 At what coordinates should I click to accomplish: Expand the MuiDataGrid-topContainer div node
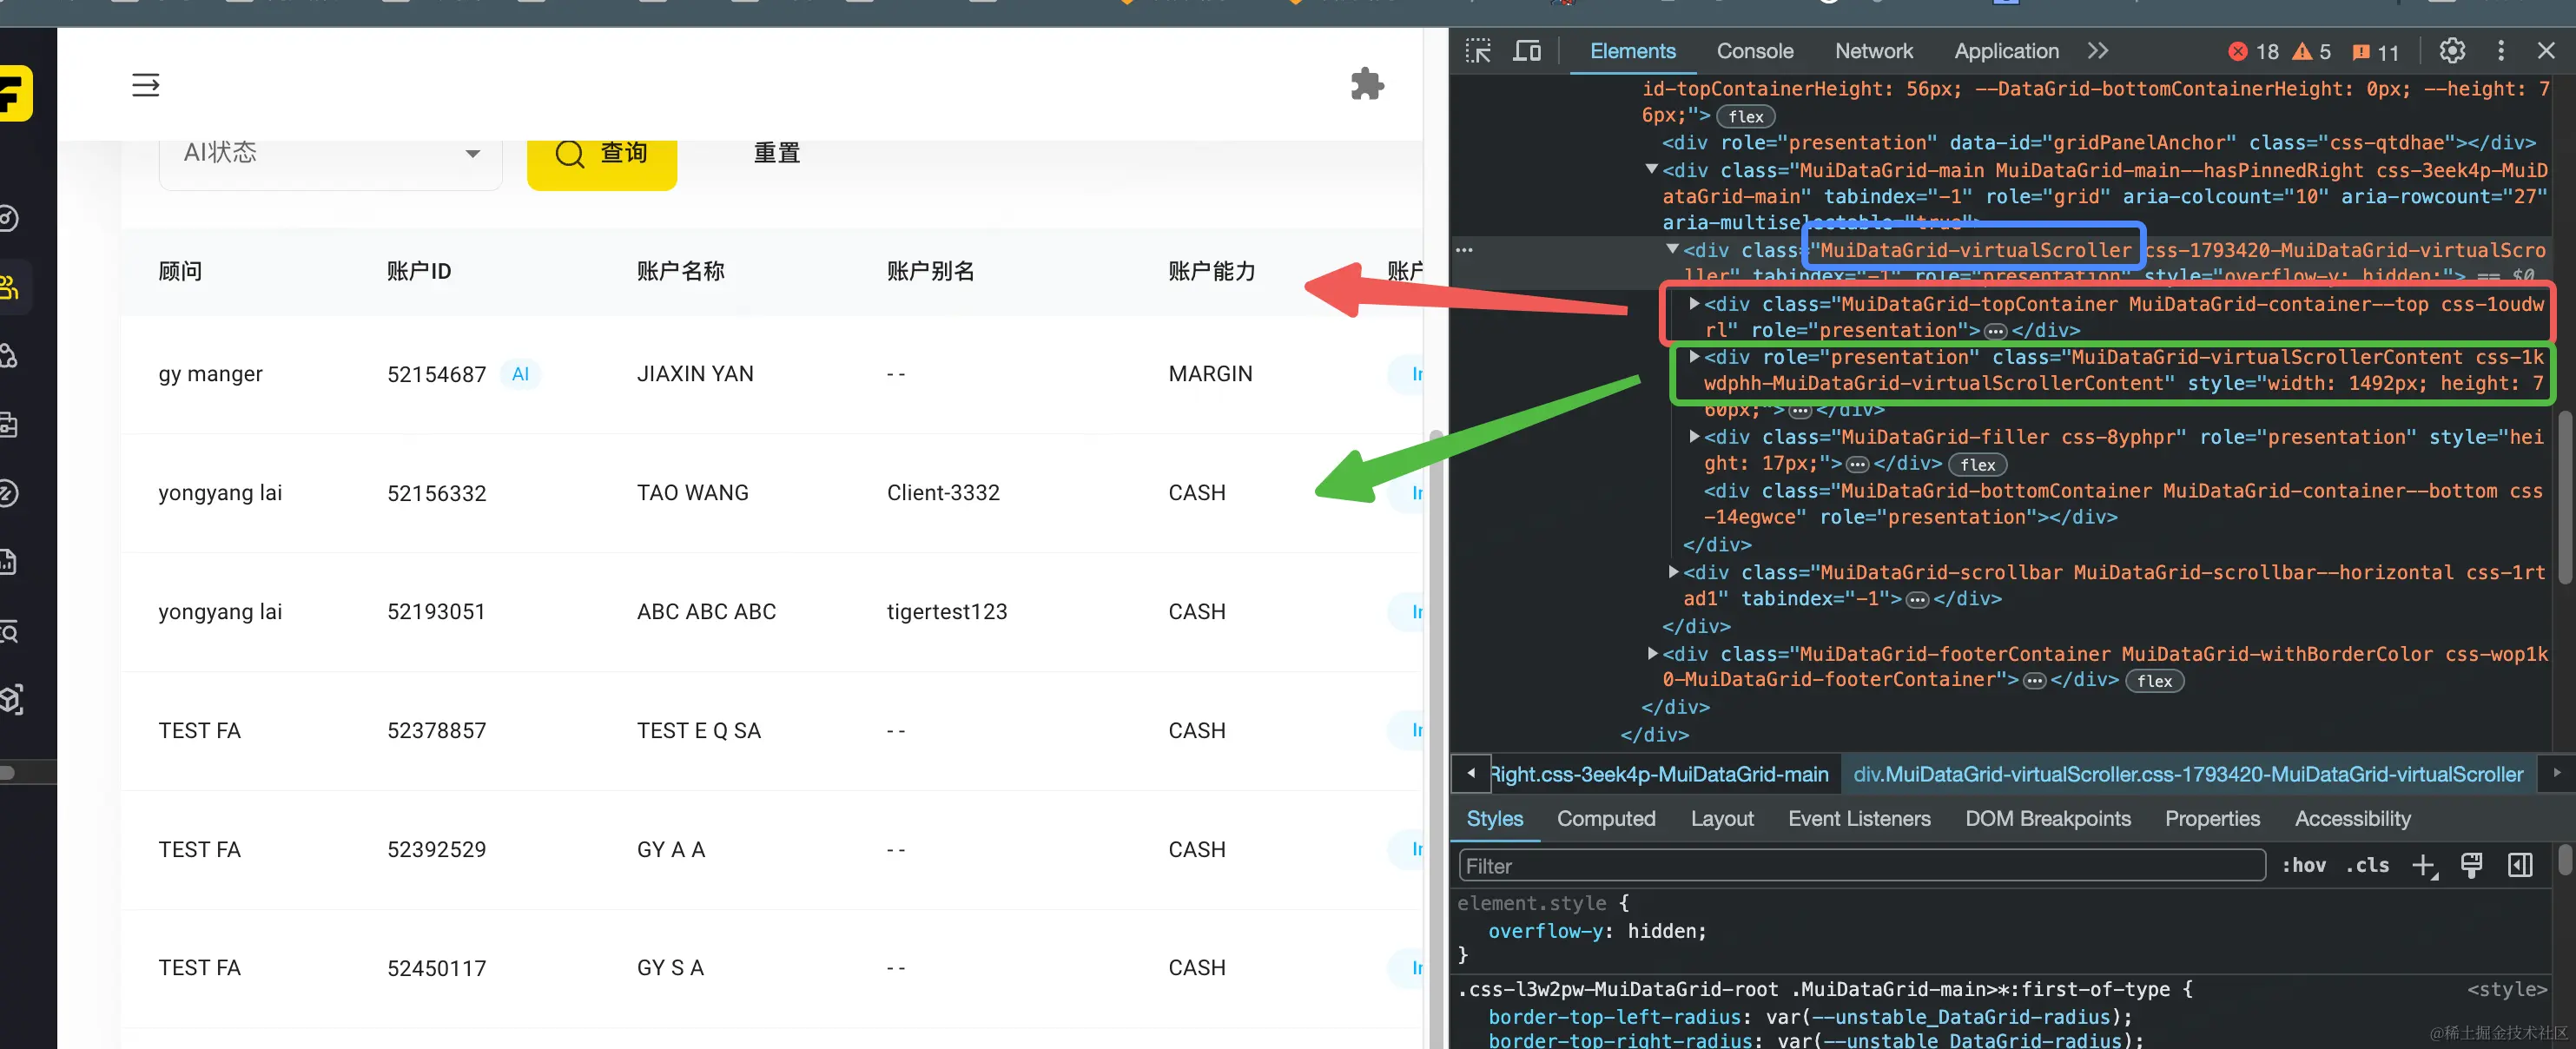1694,303
